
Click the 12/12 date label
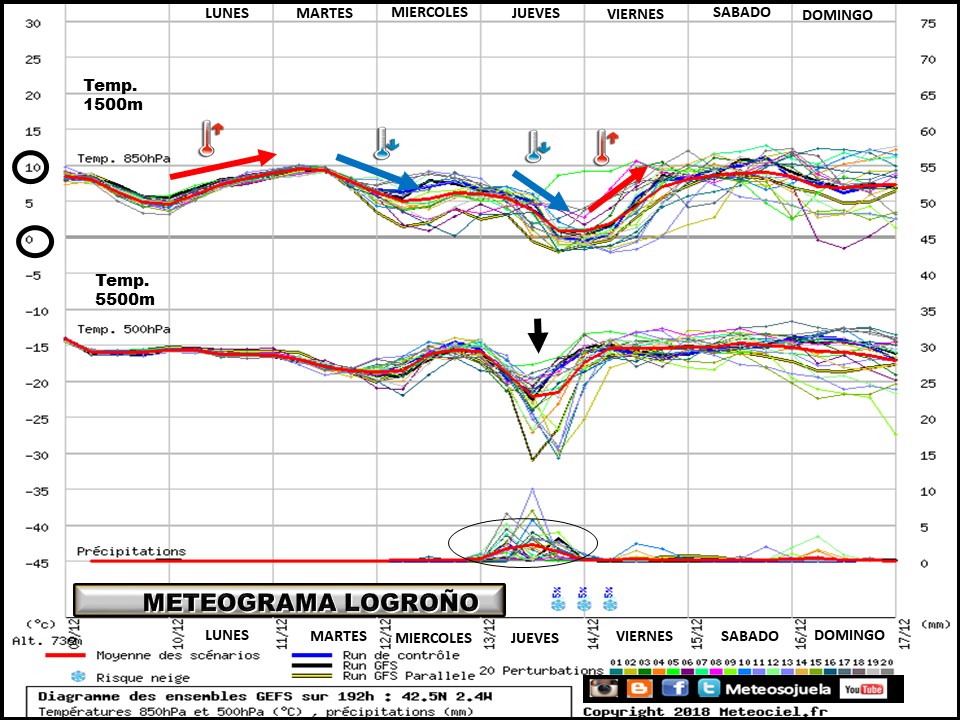pos(386,633)
